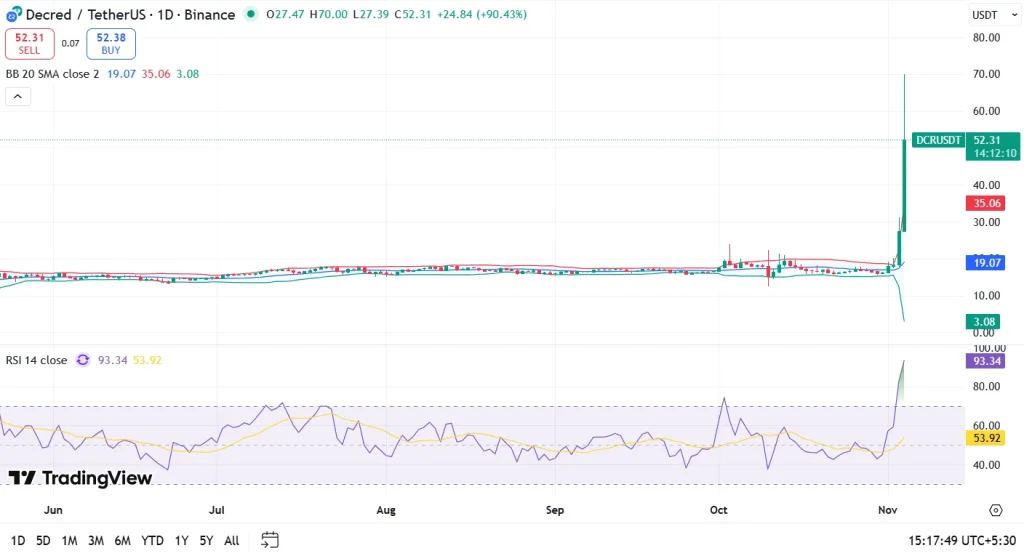Select the 3M time range

point(96,540)
